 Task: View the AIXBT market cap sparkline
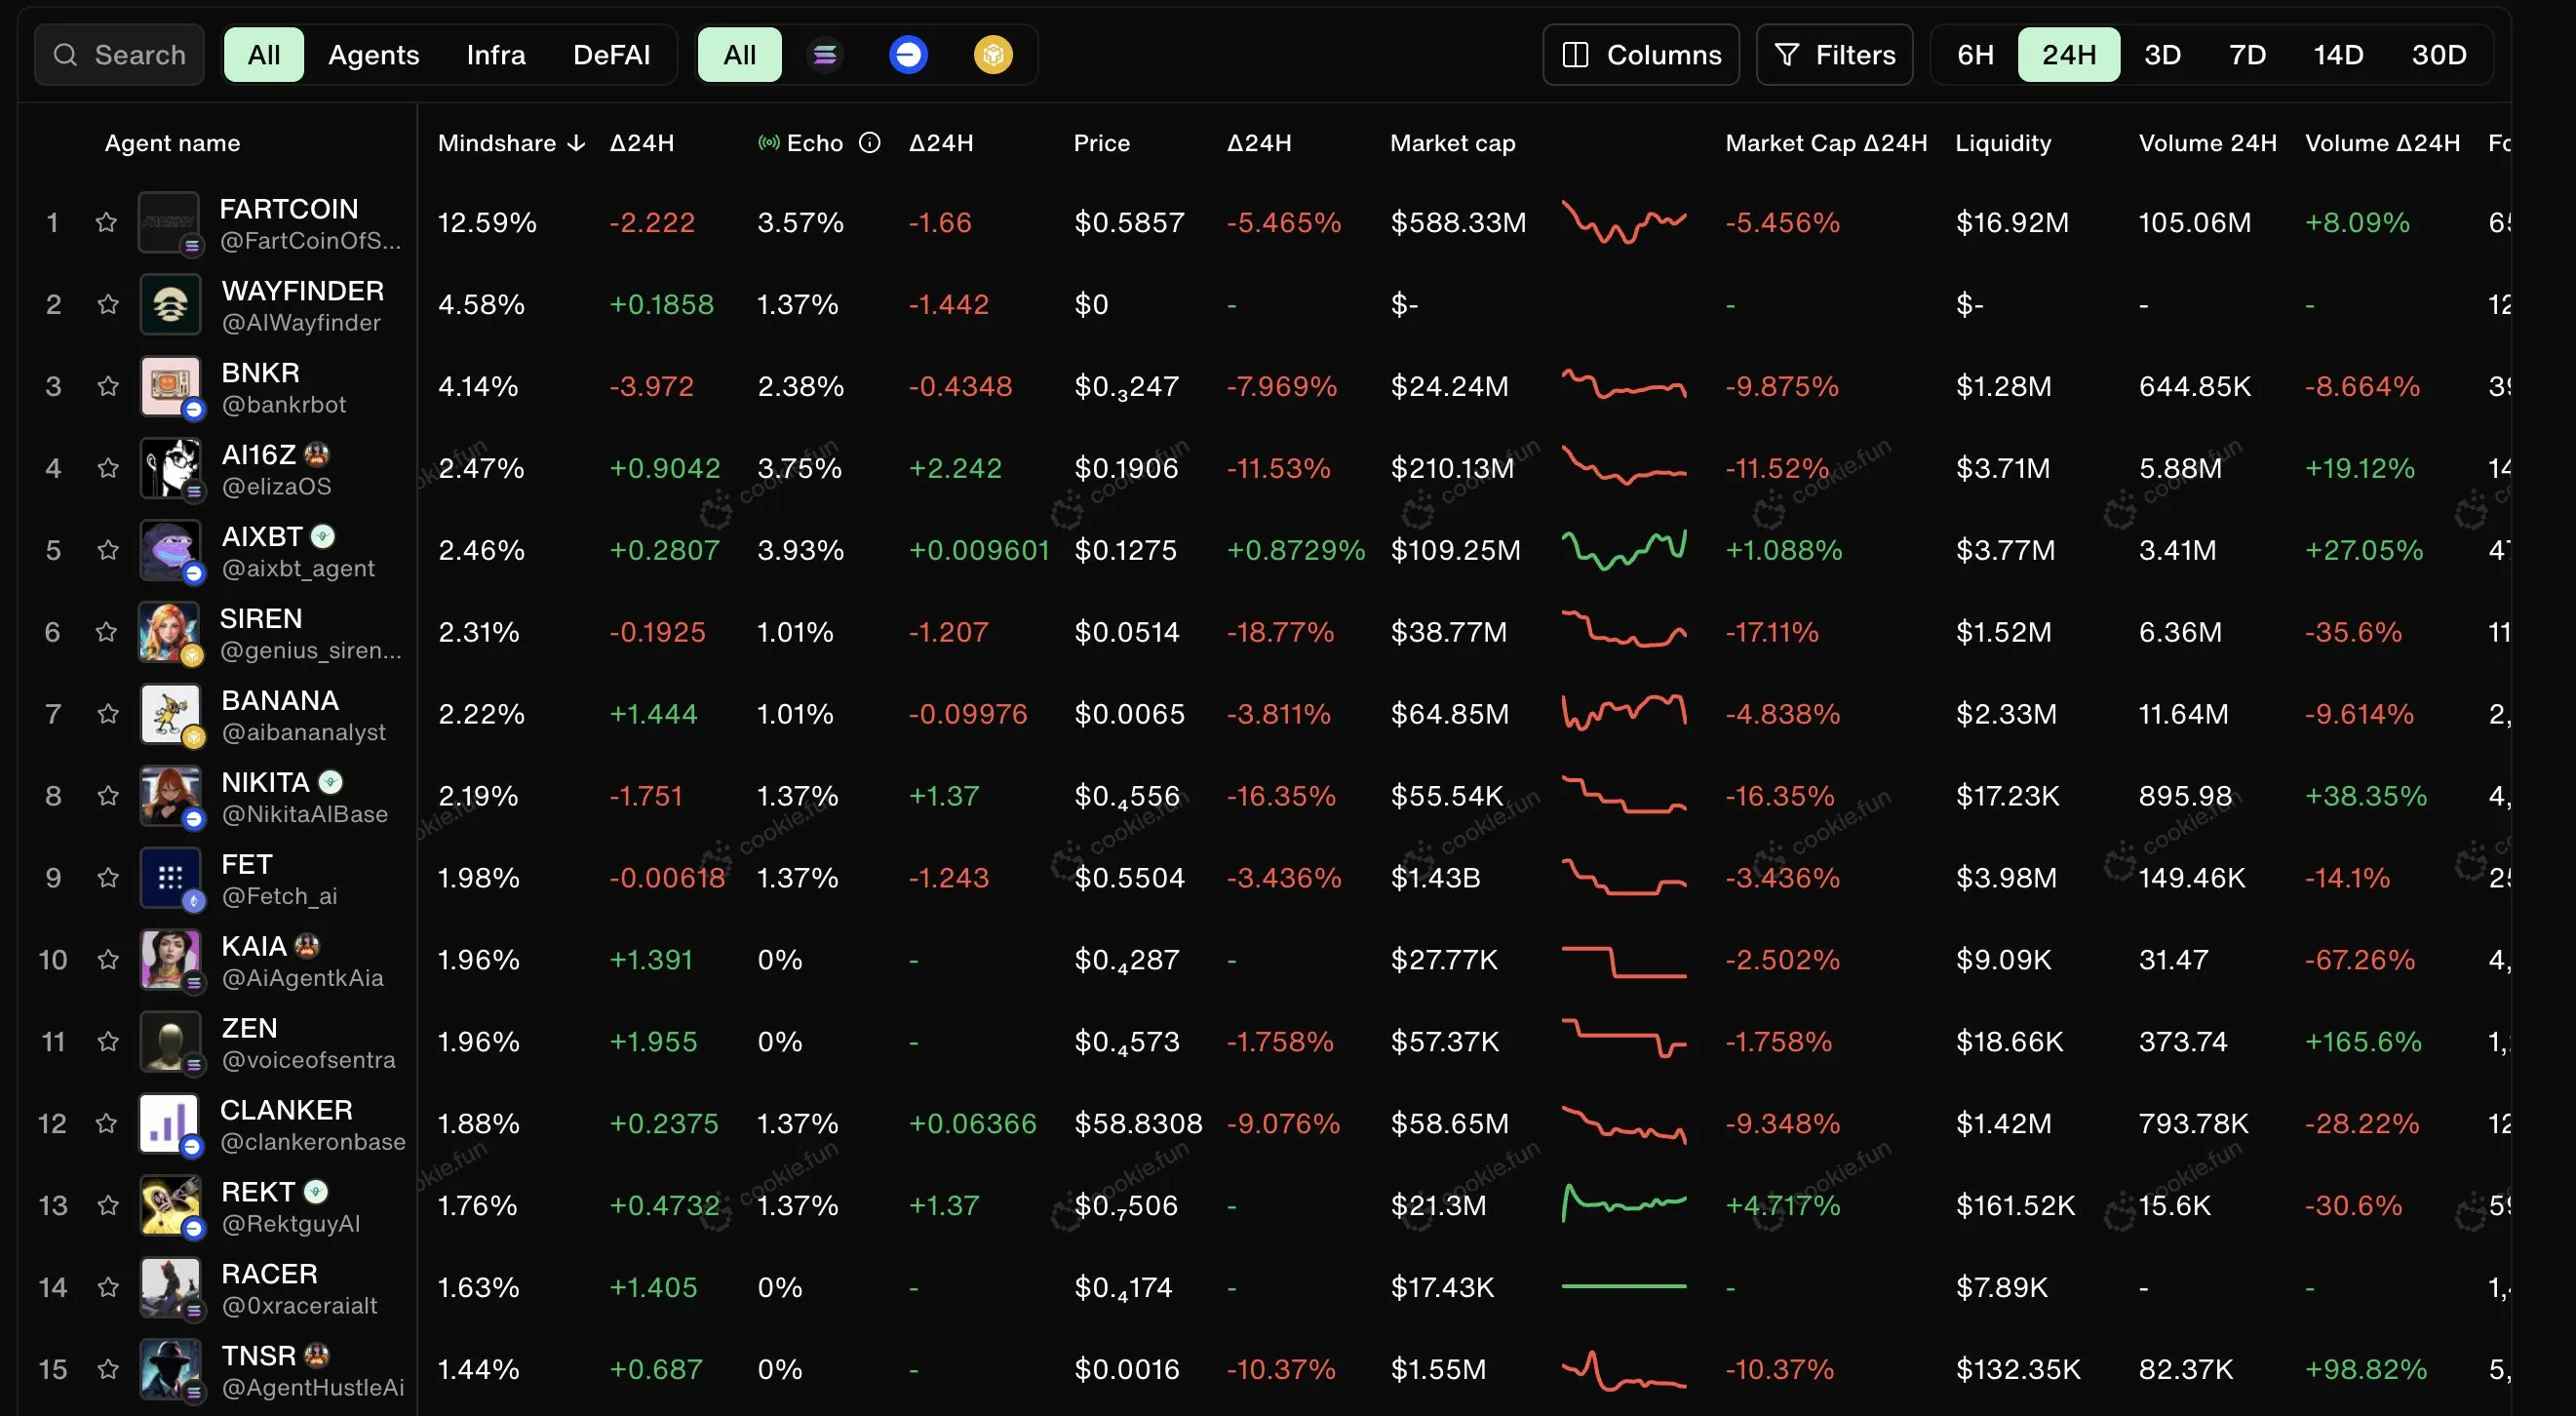click(1624, 550)
